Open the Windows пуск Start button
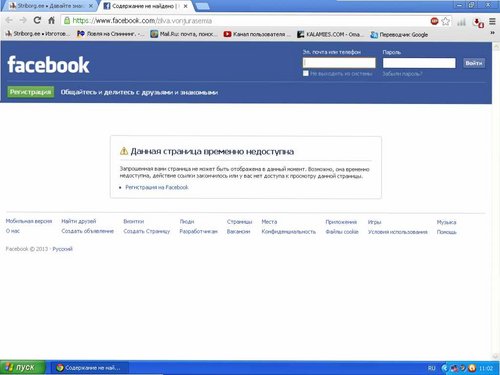The height and width of the screenshot is (375, 500). (22, 367)
